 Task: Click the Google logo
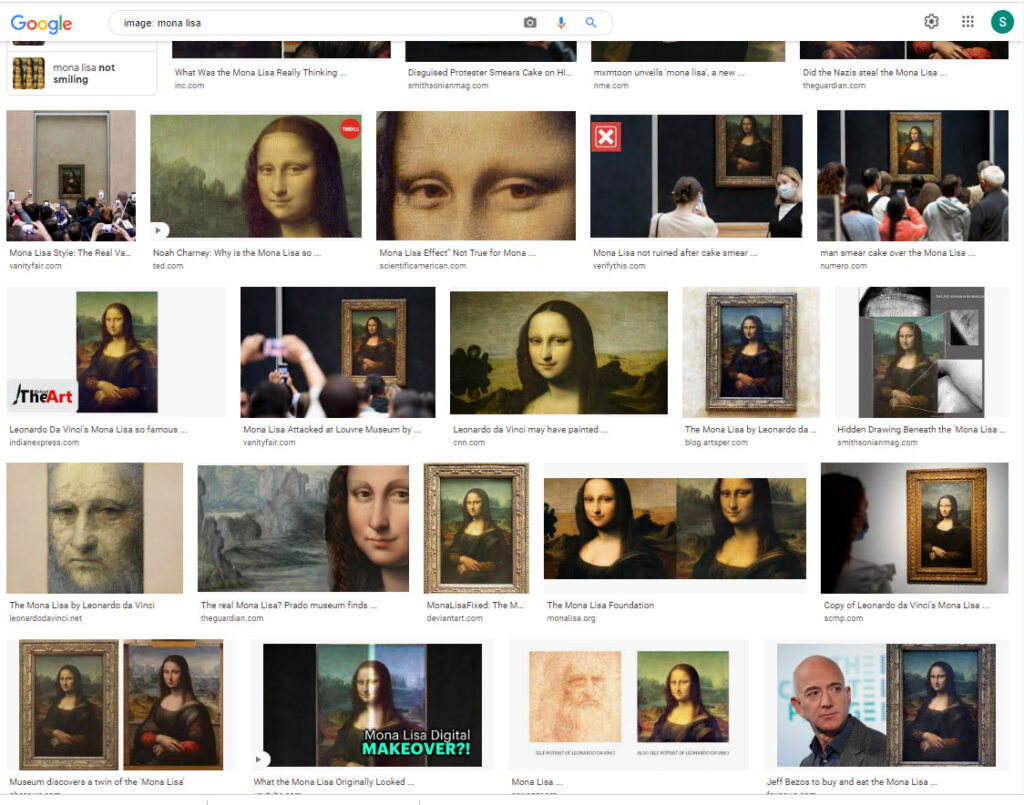click(x=41, y=23)
